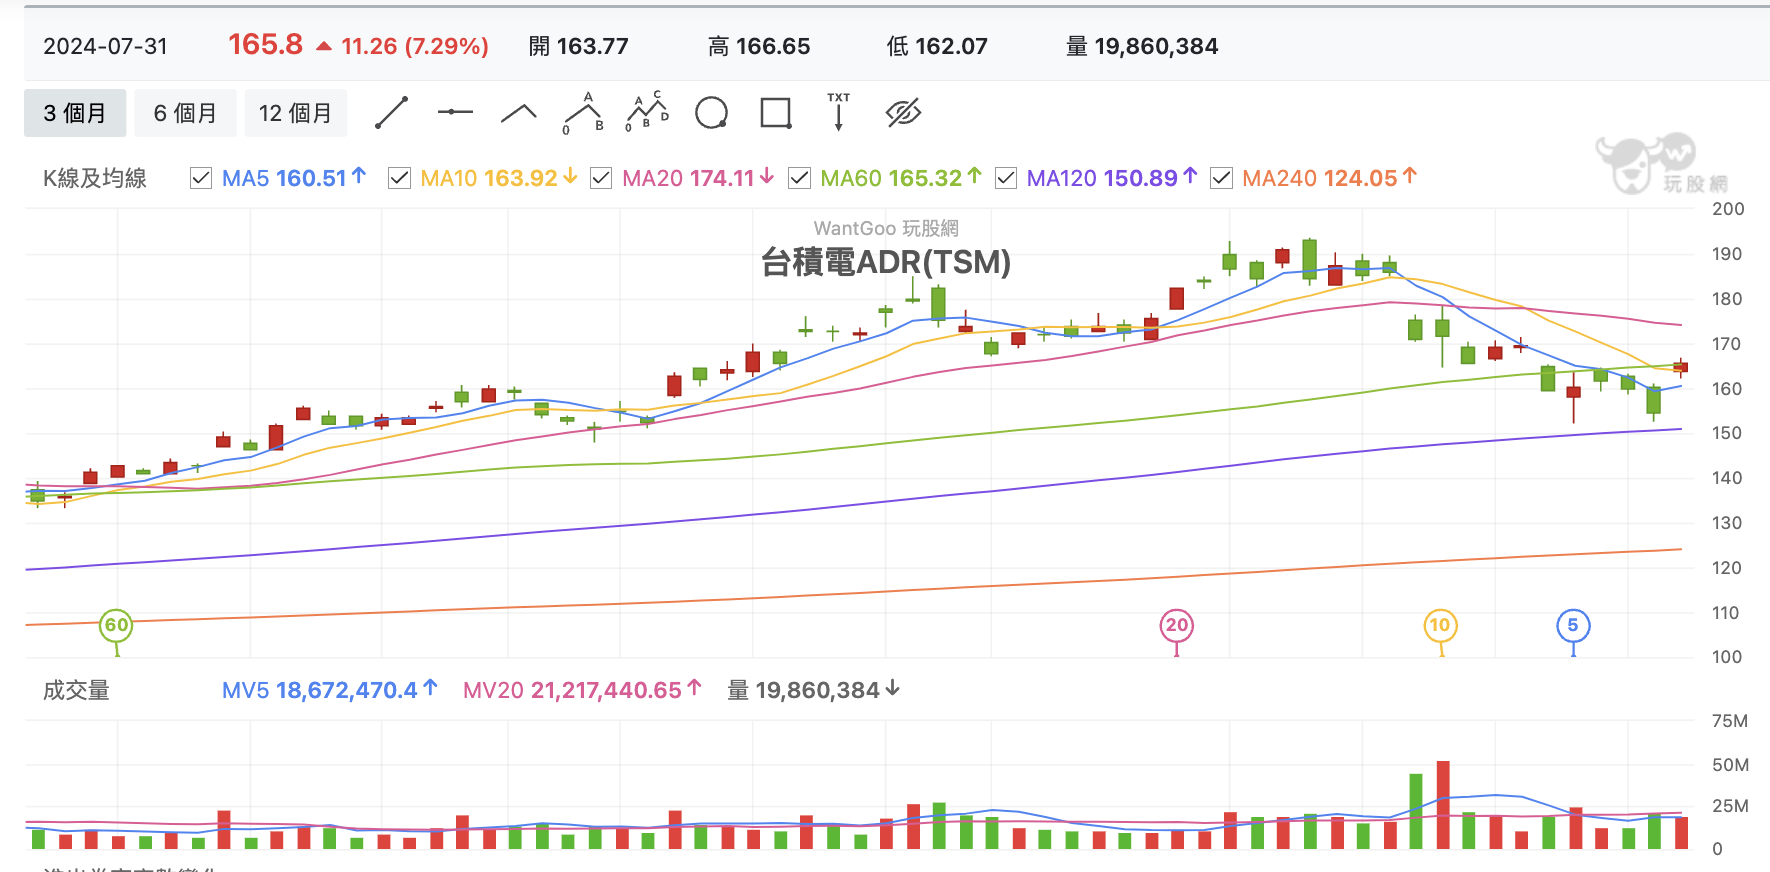Switch to the 6 個月 range tab
Screen dimensions: 1770x872
[185, 113]
